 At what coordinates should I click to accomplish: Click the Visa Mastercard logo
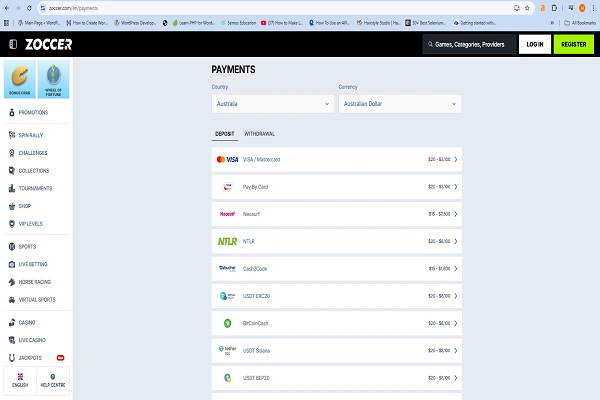click(227, 159)
